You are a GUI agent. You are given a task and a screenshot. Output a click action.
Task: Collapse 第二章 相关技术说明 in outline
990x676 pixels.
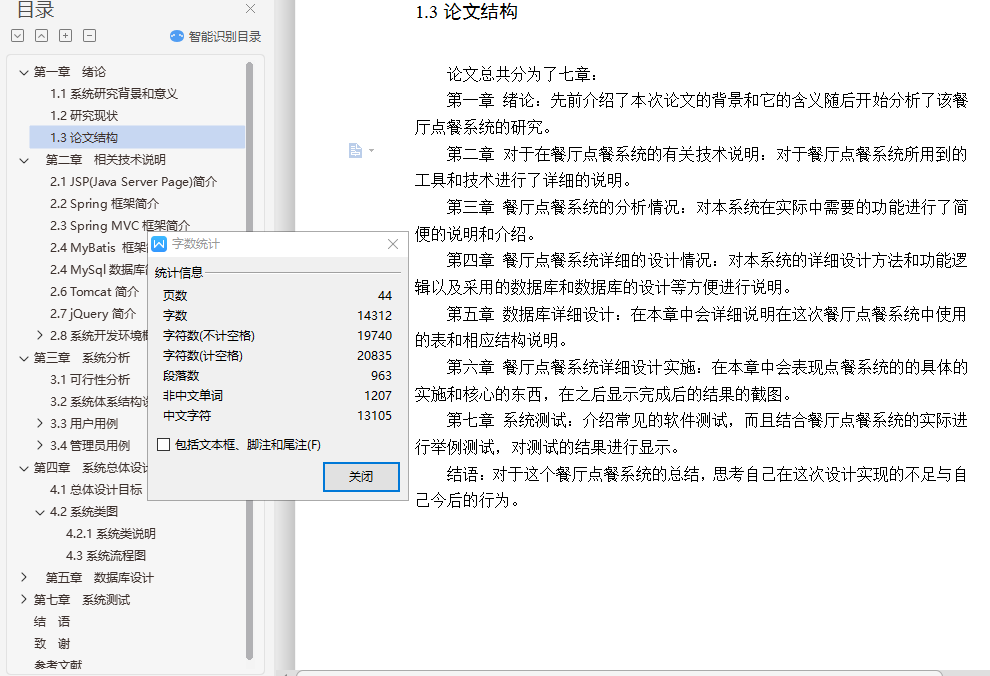pyautogui.click(x=24, y=160)
